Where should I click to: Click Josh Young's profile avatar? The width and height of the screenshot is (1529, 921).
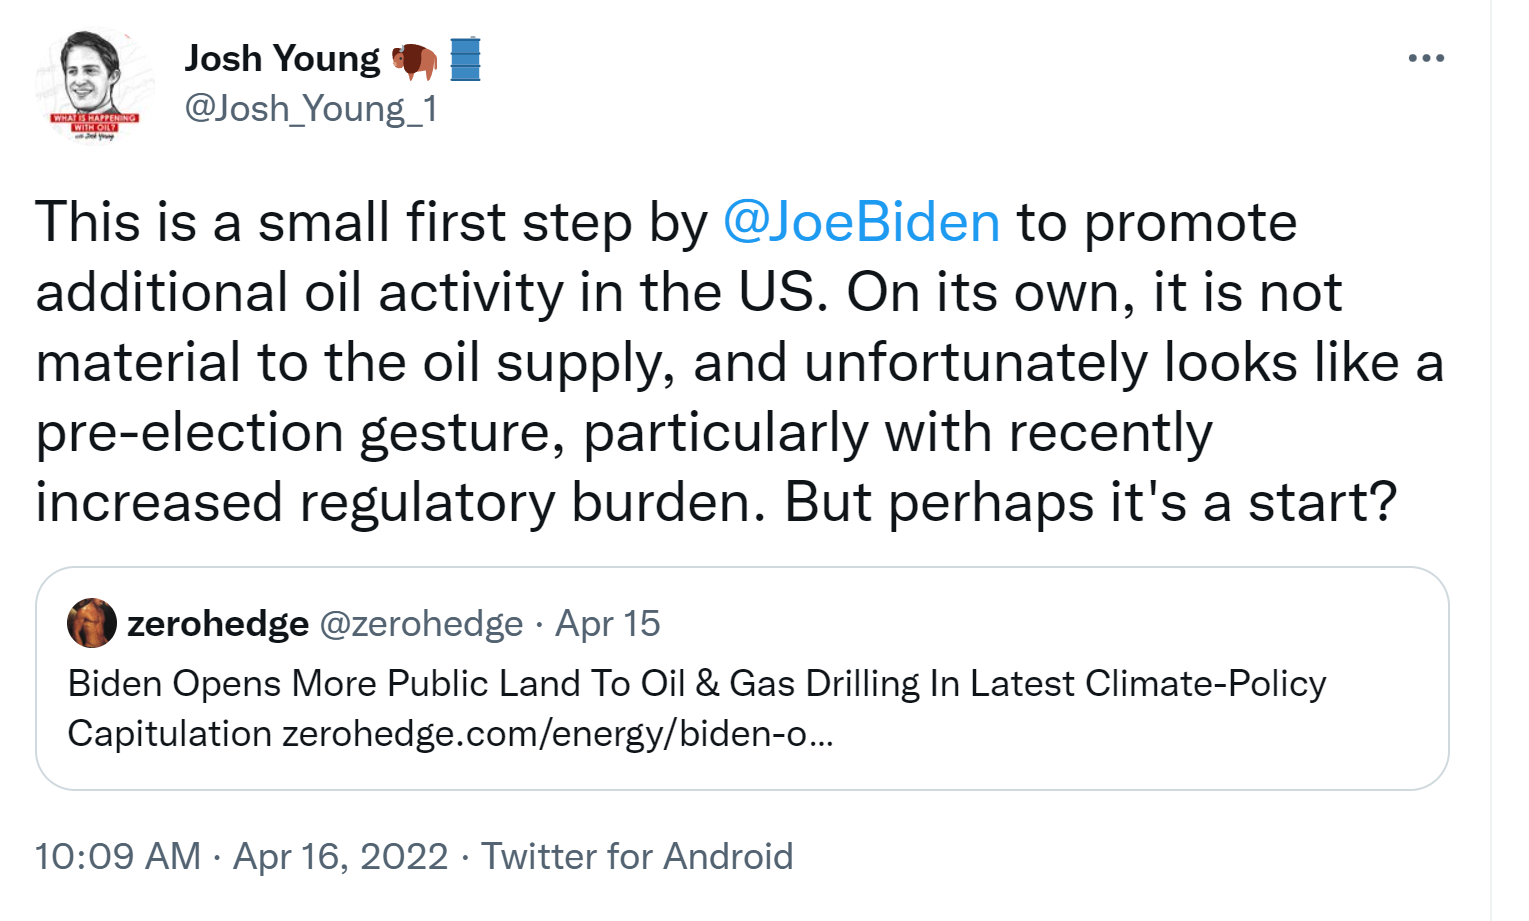(x=92, y=86)
